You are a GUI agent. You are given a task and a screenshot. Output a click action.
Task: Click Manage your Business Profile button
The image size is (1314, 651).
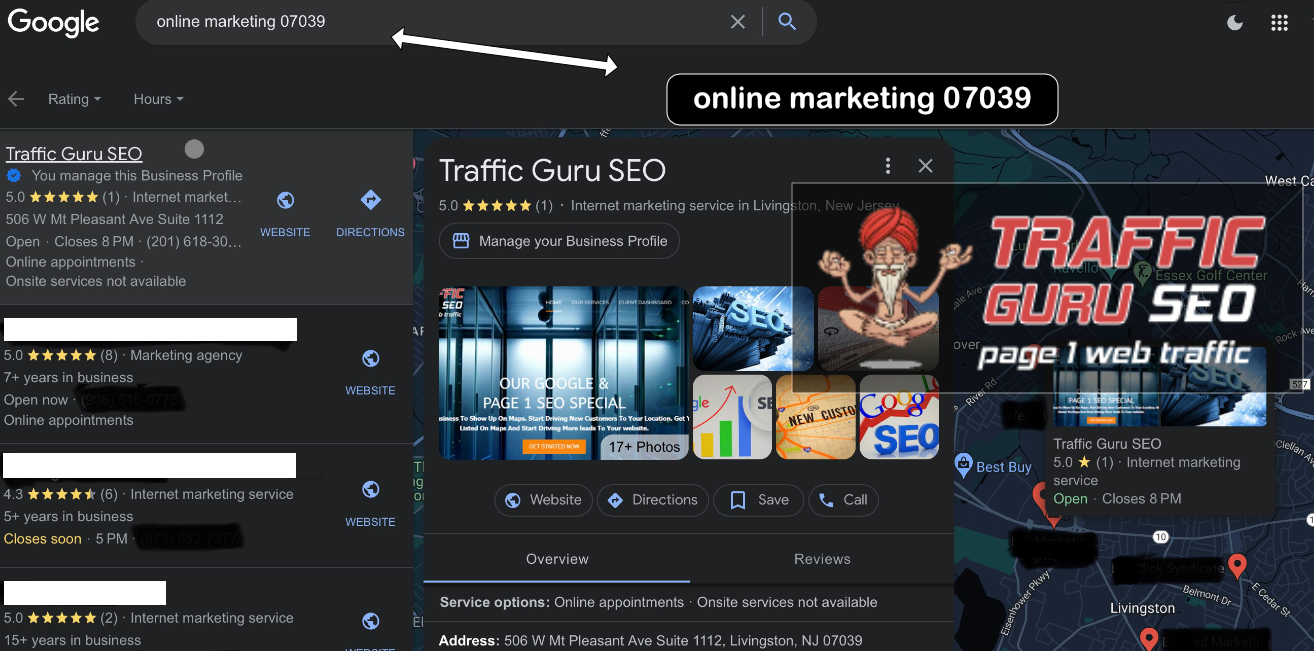(x=560, y=241)
